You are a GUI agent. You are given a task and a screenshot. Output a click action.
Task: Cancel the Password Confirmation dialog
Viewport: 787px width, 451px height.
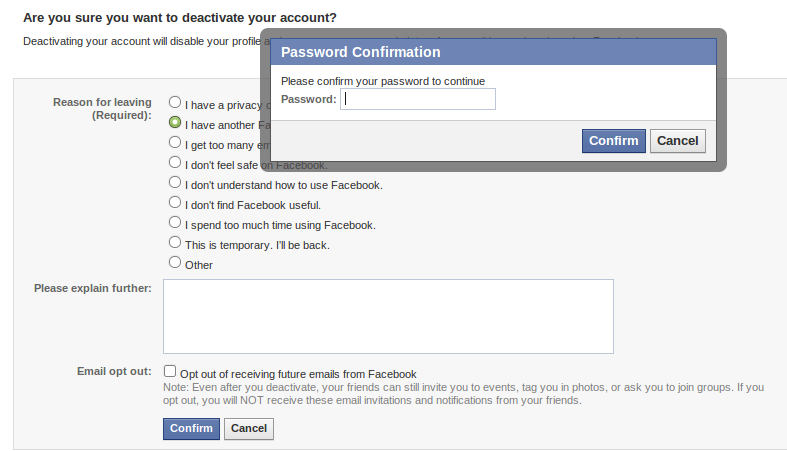[677, 141]
